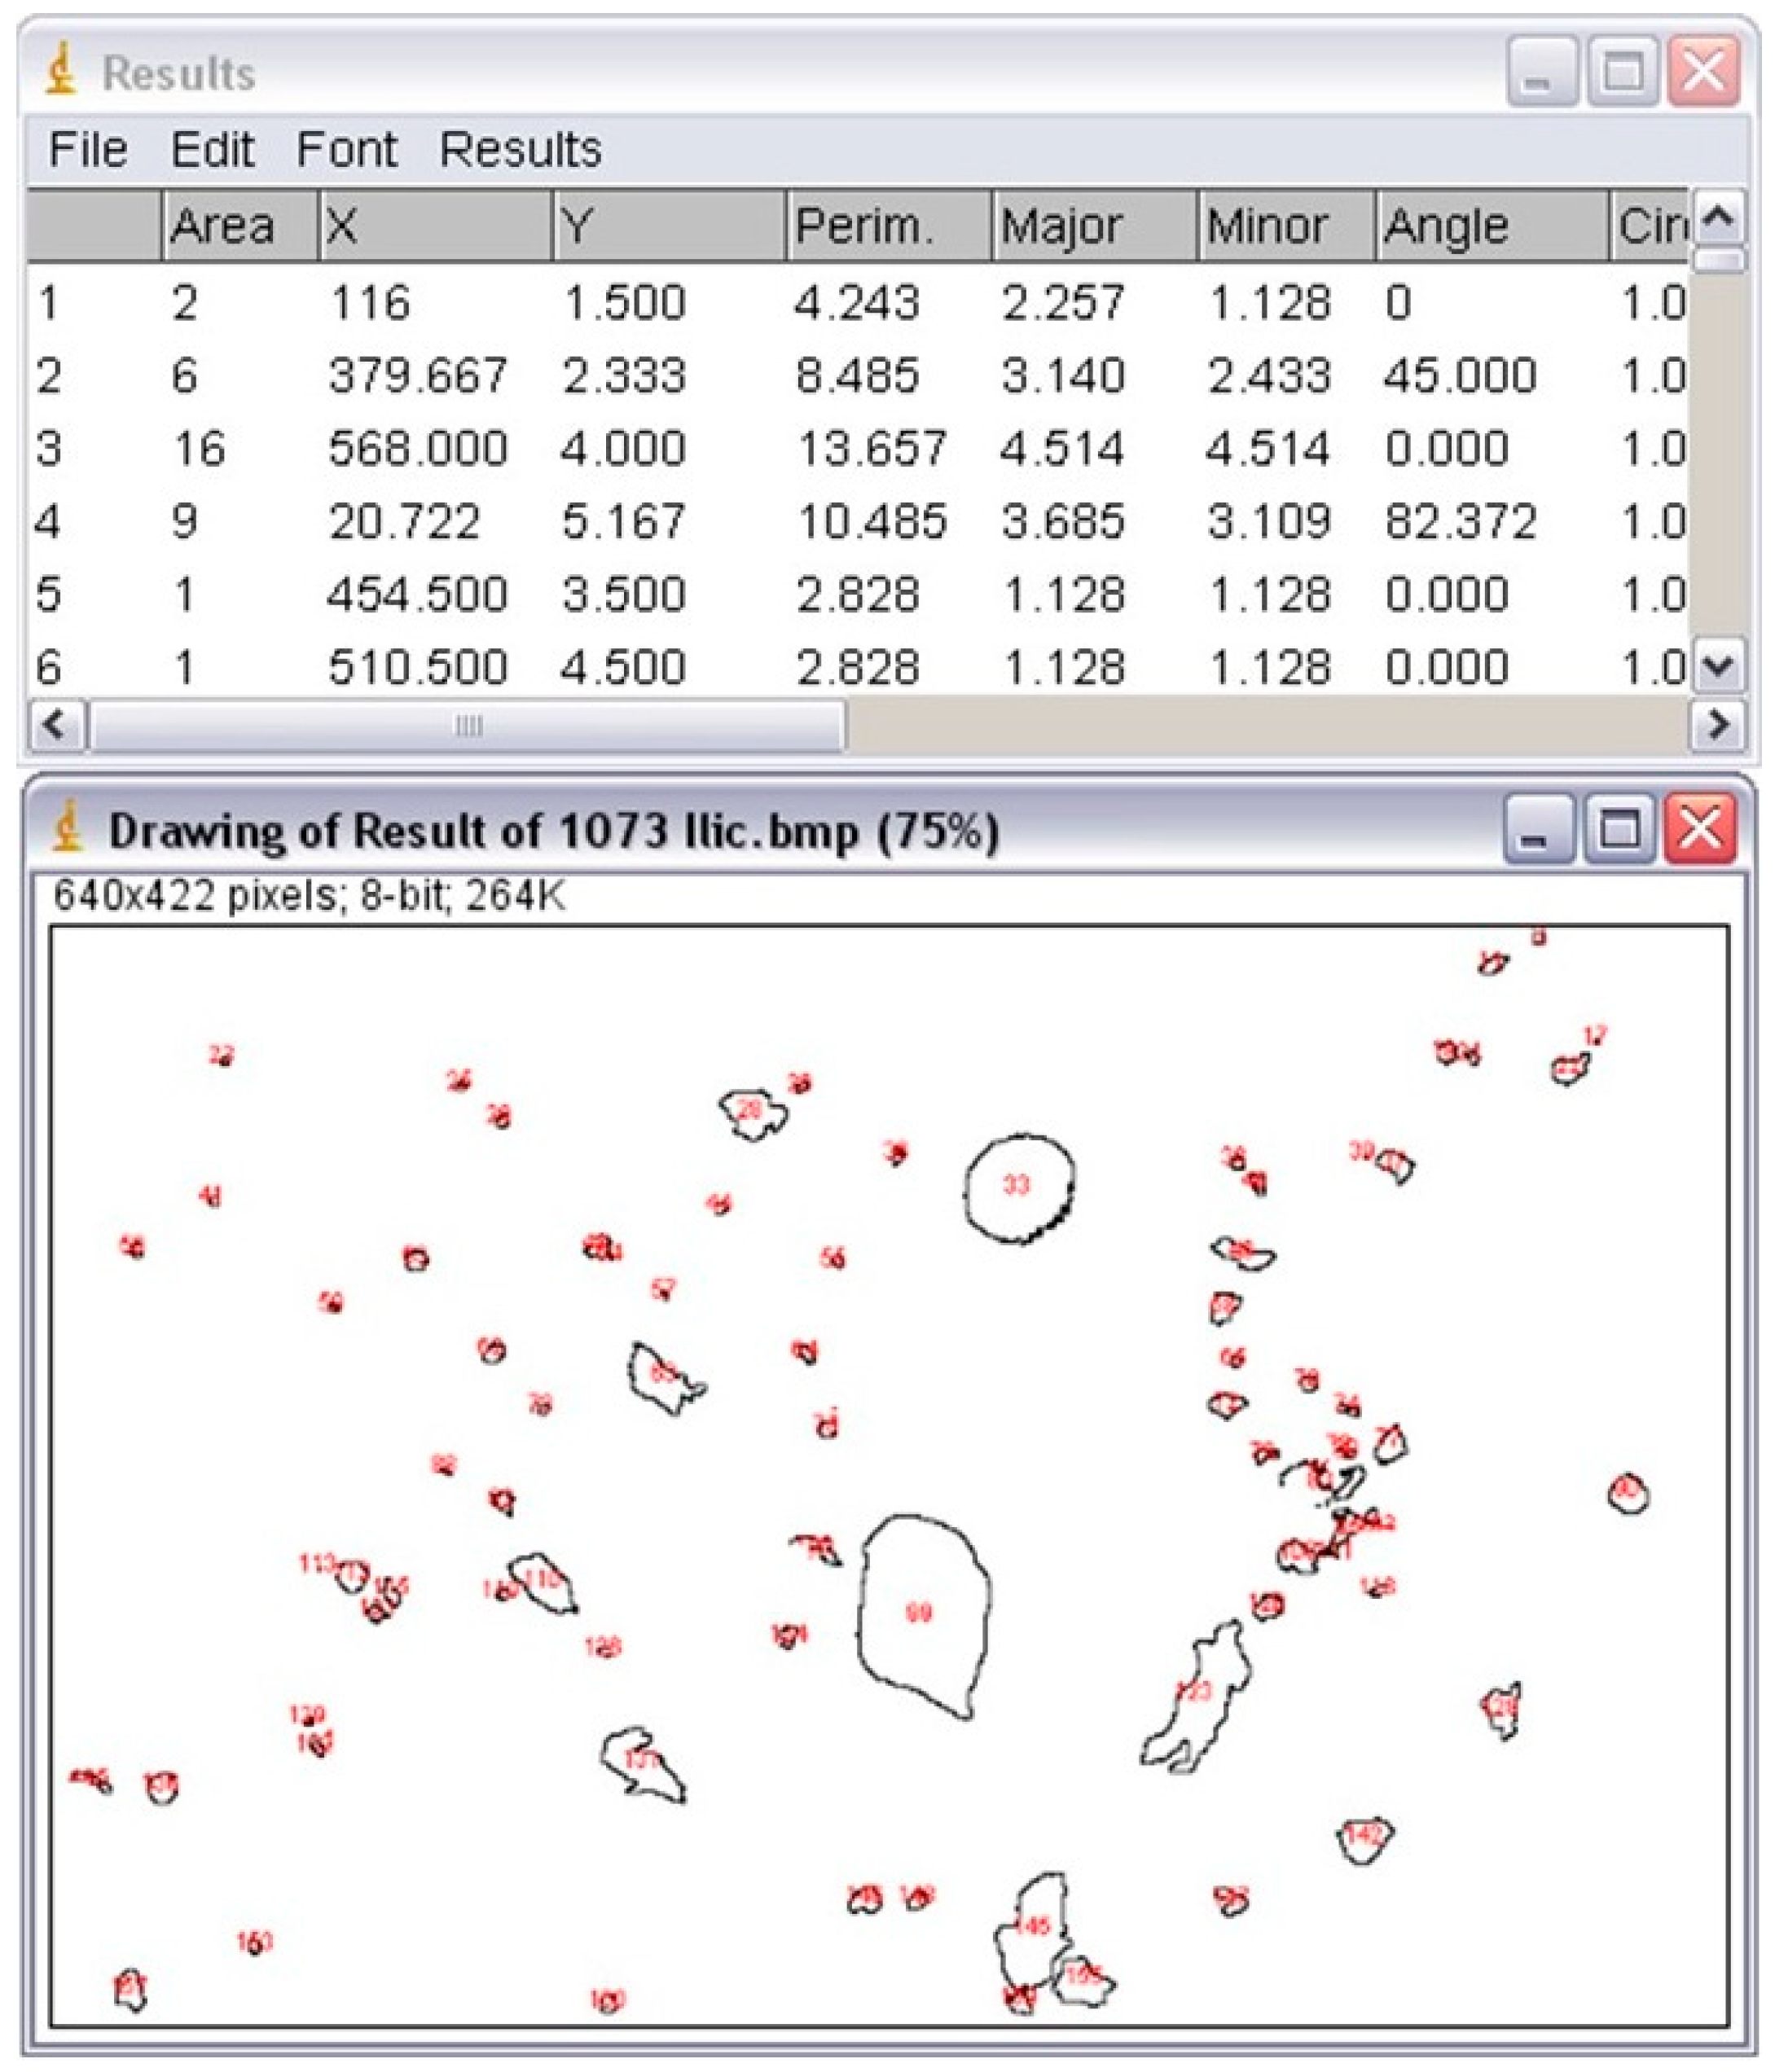Viewport: 1775px width, 2072px height.
Task: Click the Area column header
Action: [222, 226]
